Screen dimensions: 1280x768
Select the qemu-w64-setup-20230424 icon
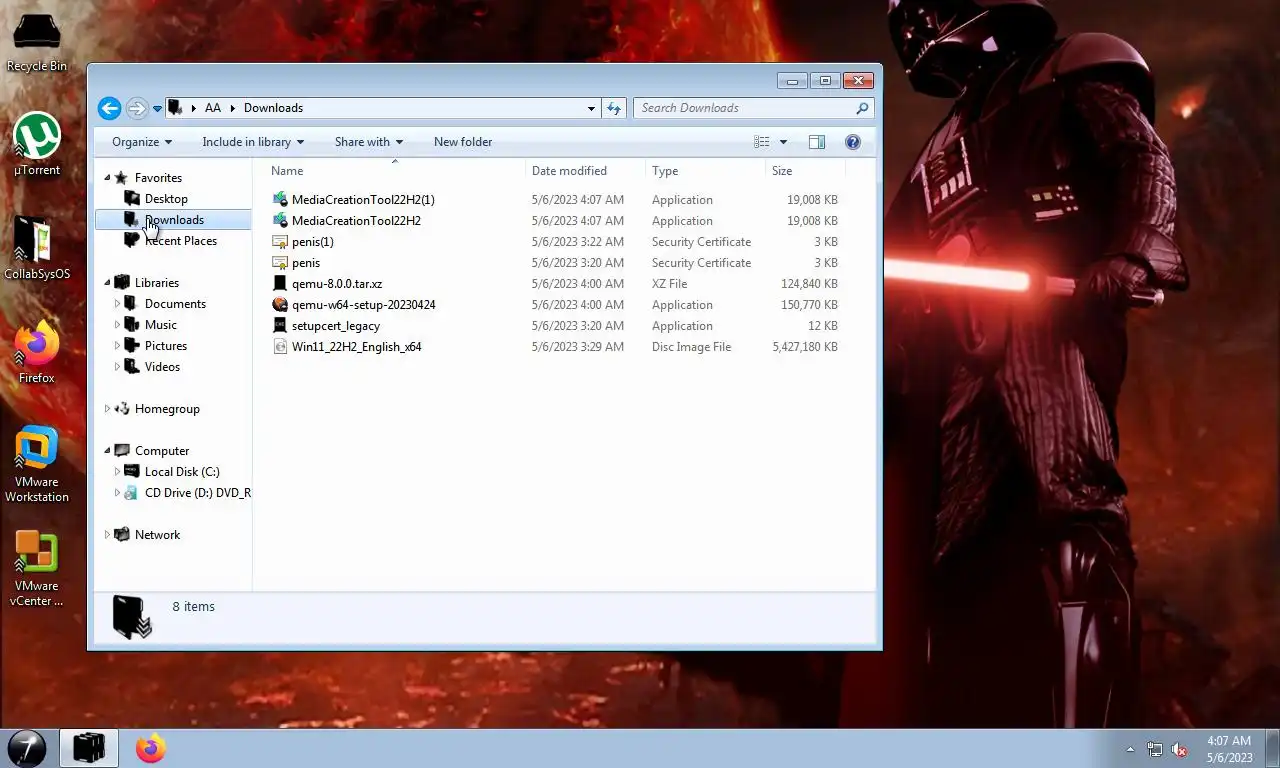(280, 305)
